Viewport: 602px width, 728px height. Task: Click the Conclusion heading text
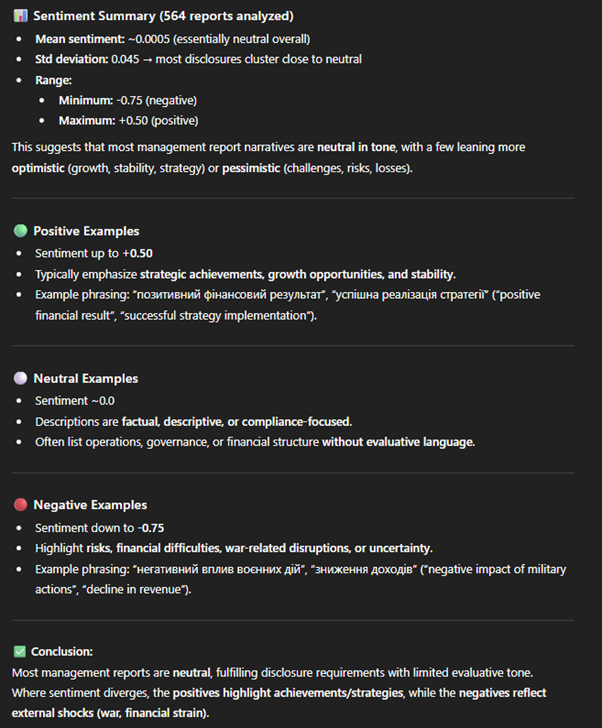point(63,650)
